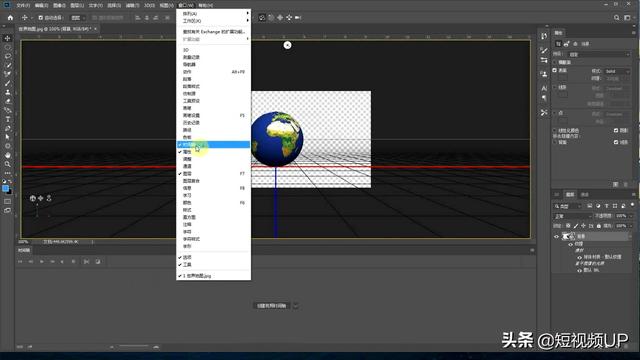The height and width of the screenshot is (360, 640).
Task: Toggle Show Transform Controls checkbox
Action: (94, 18)
